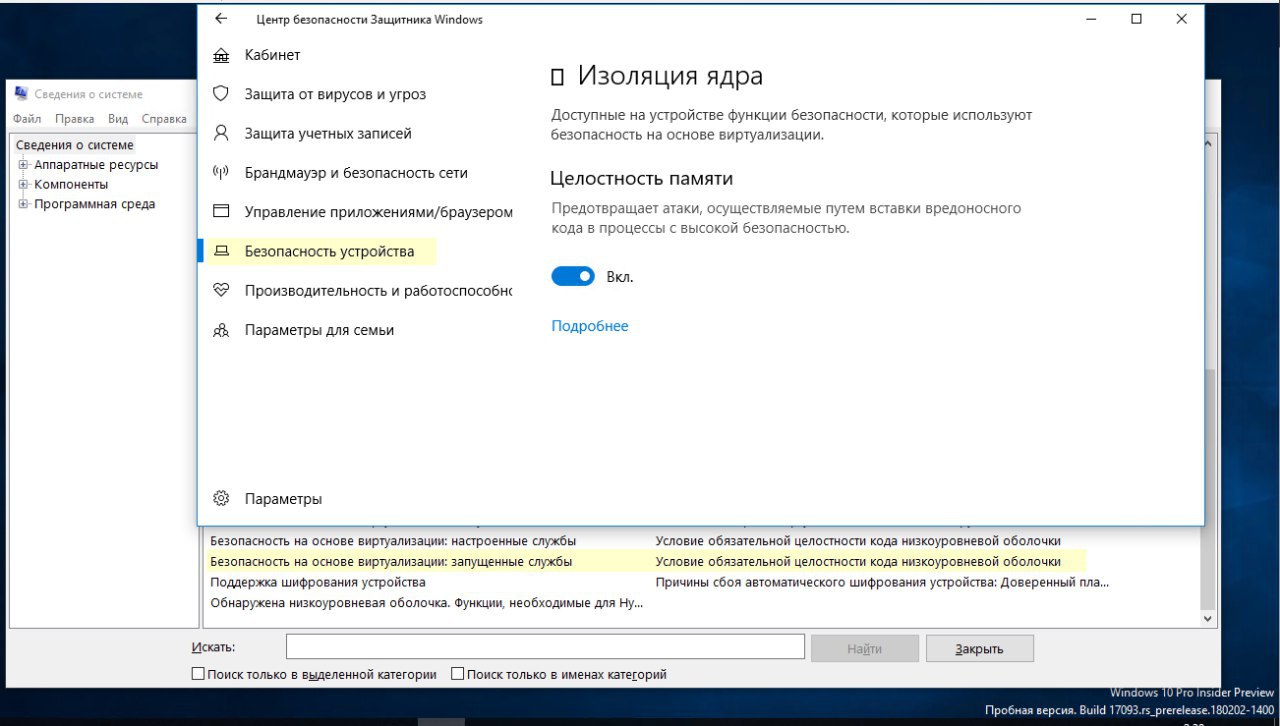Check Поиск только в именах категорий

(457, 674)
